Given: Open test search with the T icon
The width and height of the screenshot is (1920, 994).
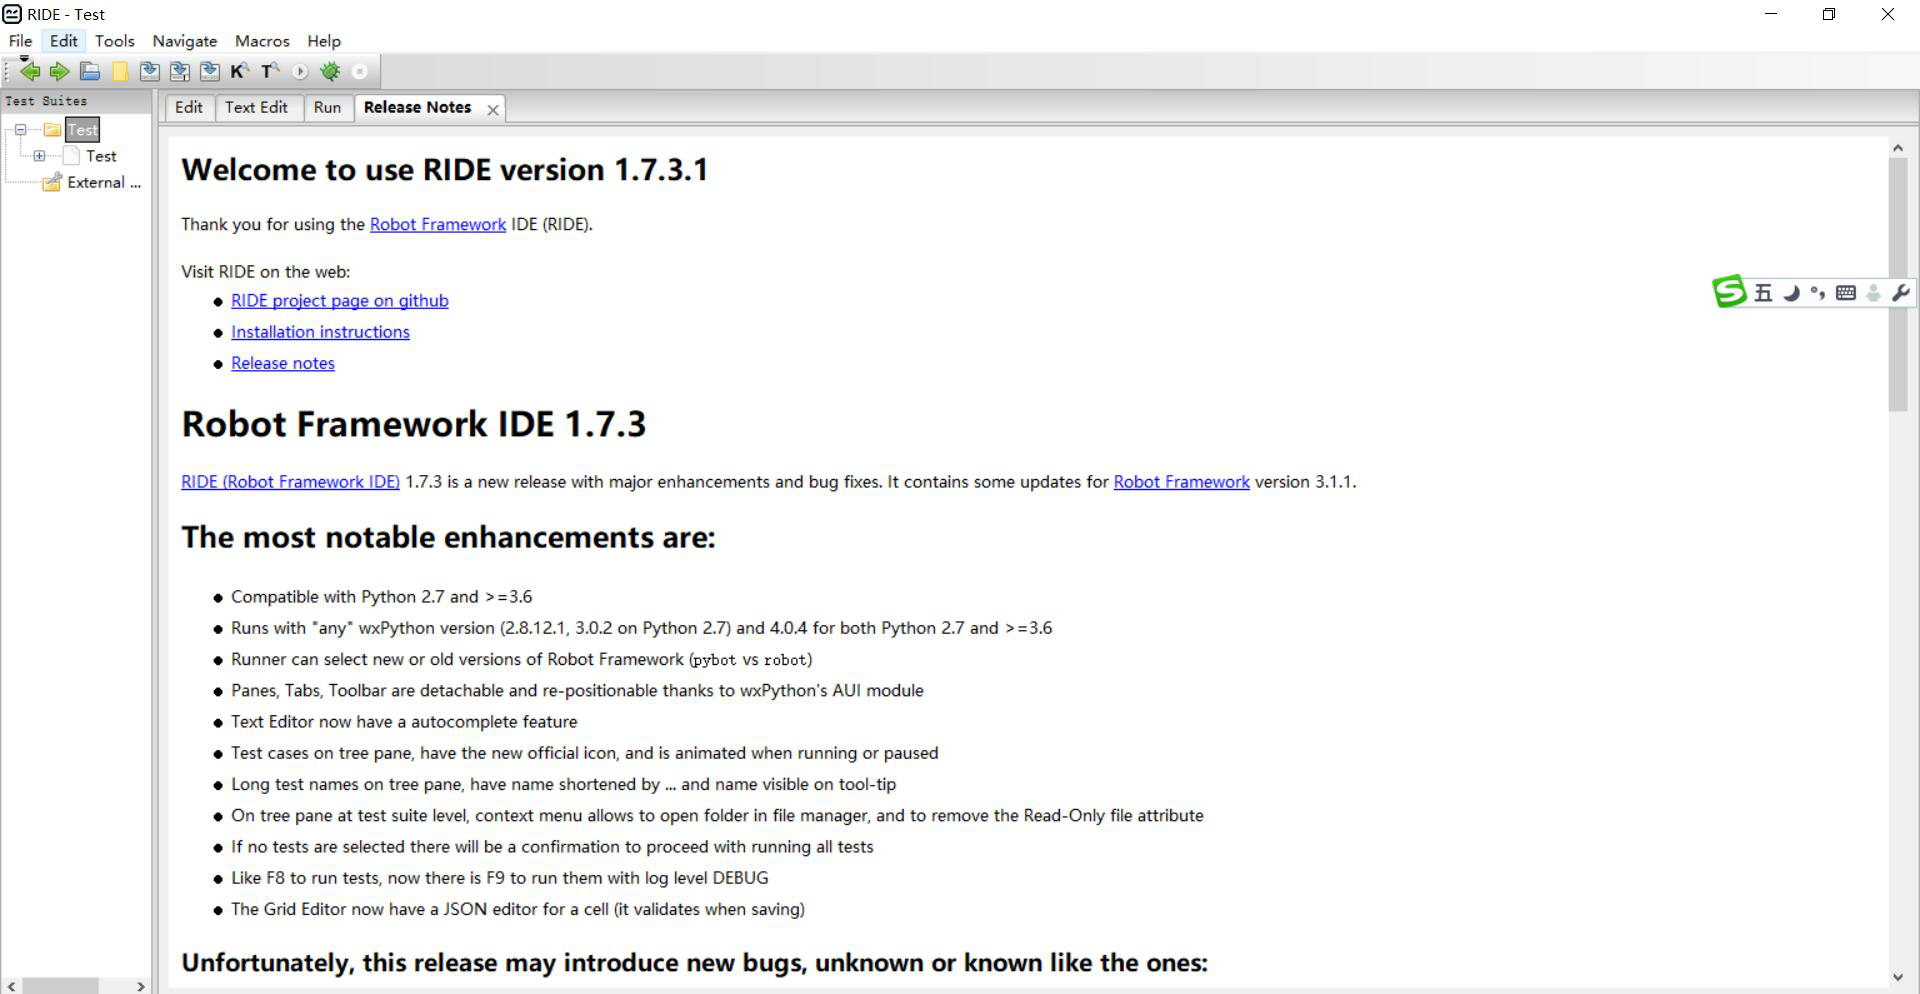Looking at the screenshot, I should click(x=270, y=71).
